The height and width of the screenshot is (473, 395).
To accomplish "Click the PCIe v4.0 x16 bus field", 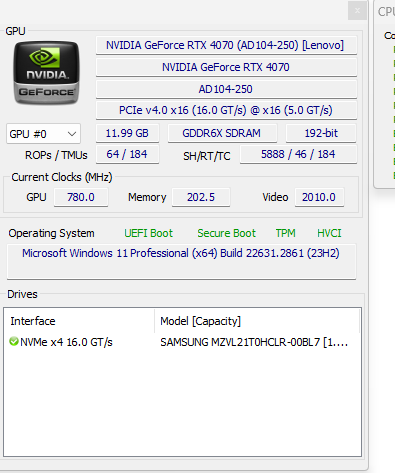I will point(226,110).
